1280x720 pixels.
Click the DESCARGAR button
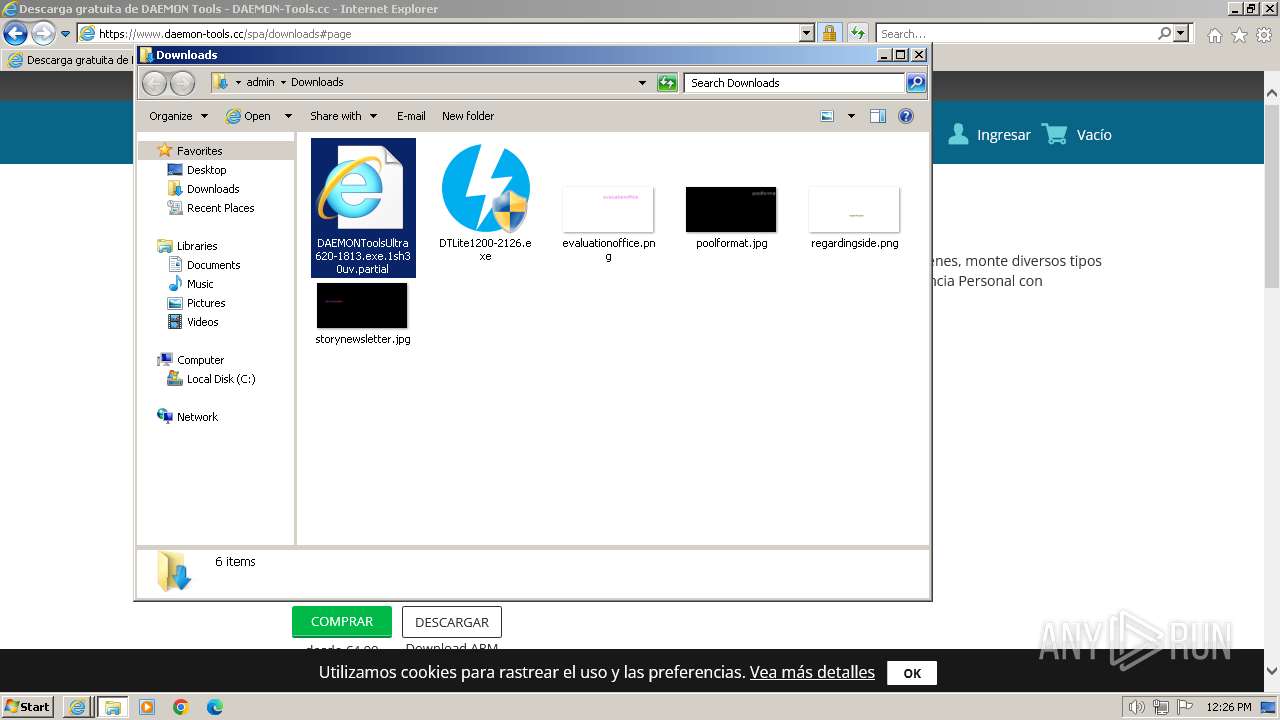[452, 622]
